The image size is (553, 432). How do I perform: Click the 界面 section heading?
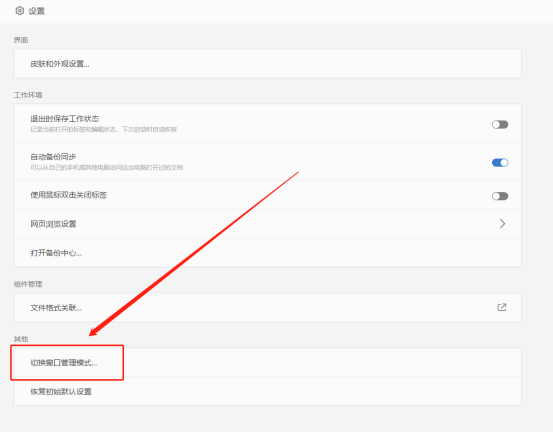tap(21, 40)
